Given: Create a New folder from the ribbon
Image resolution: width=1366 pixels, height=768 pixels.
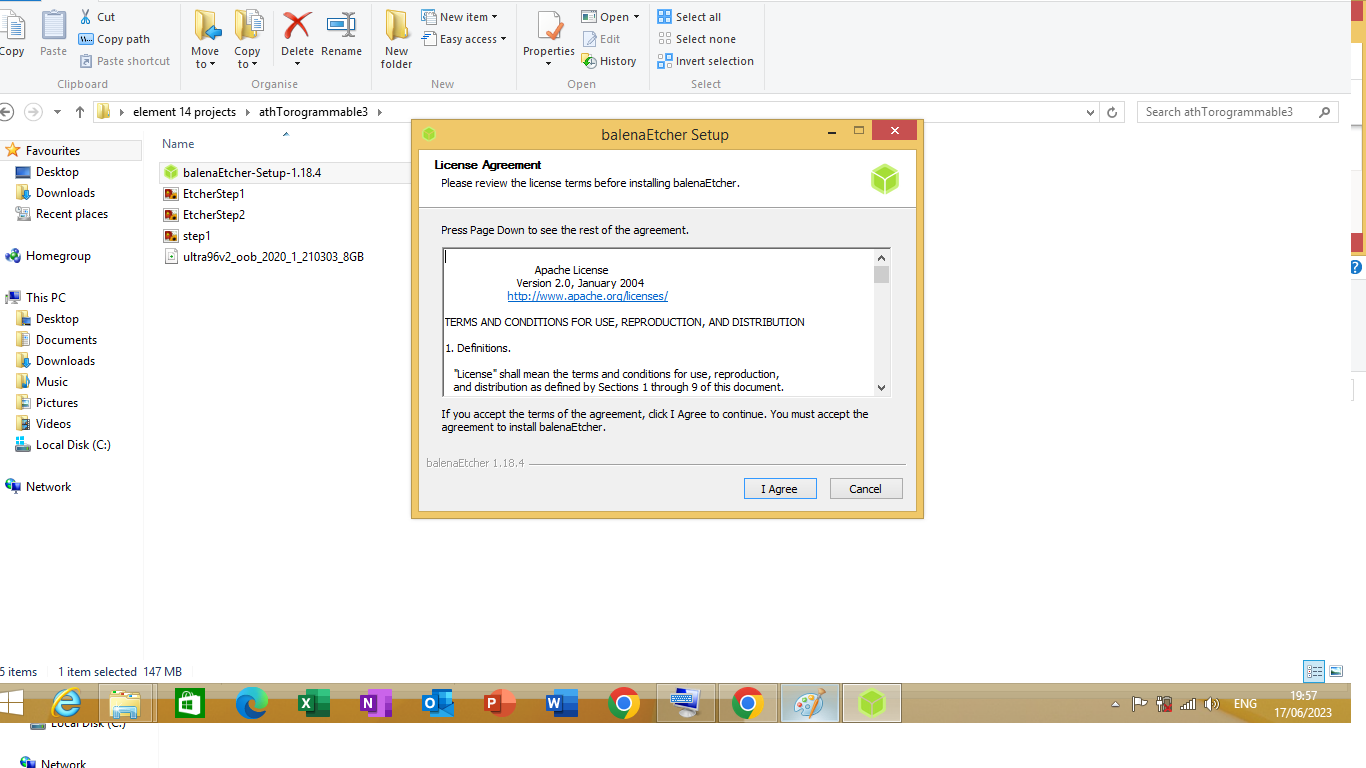Looking at the screenshot, I should (x=396, y=40).
